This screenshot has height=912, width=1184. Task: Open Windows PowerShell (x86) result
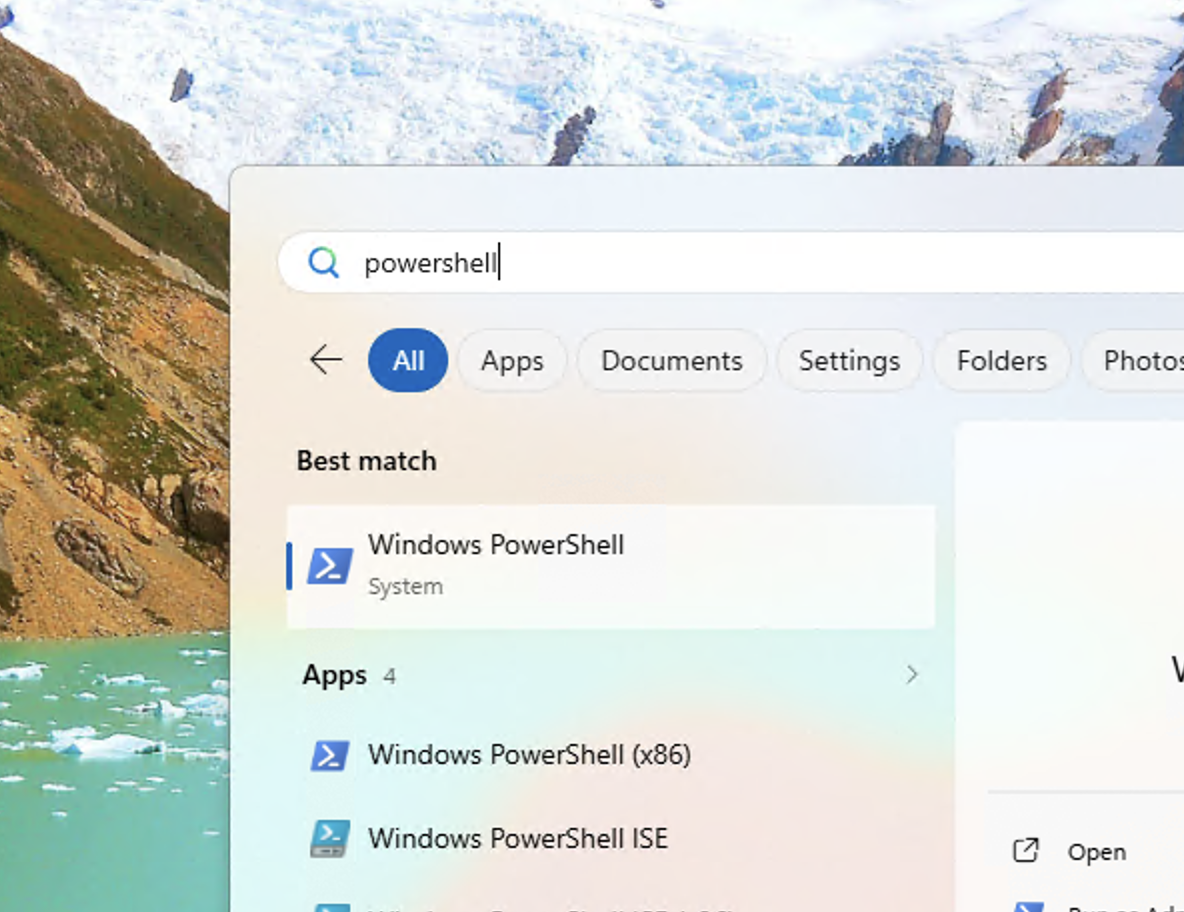(x=611, y=755)
